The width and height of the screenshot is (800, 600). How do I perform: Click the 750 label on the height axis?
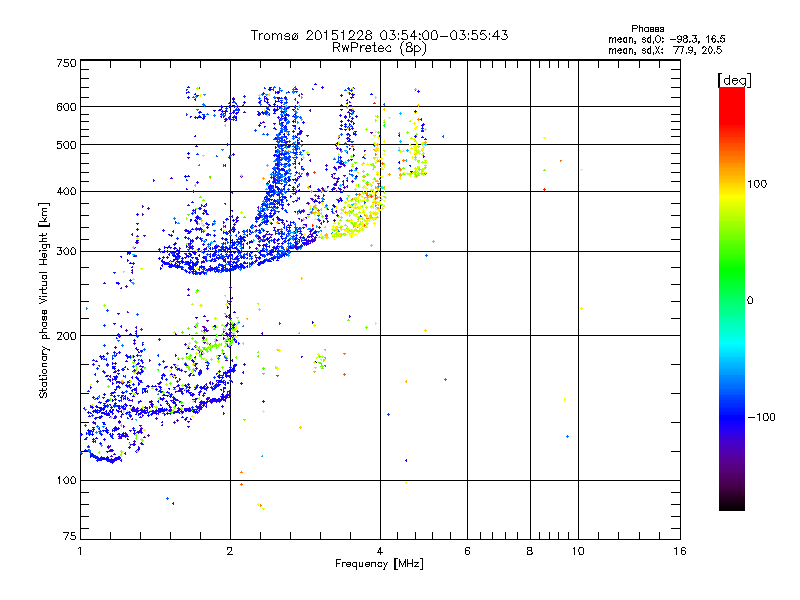[x=66, y=63]
